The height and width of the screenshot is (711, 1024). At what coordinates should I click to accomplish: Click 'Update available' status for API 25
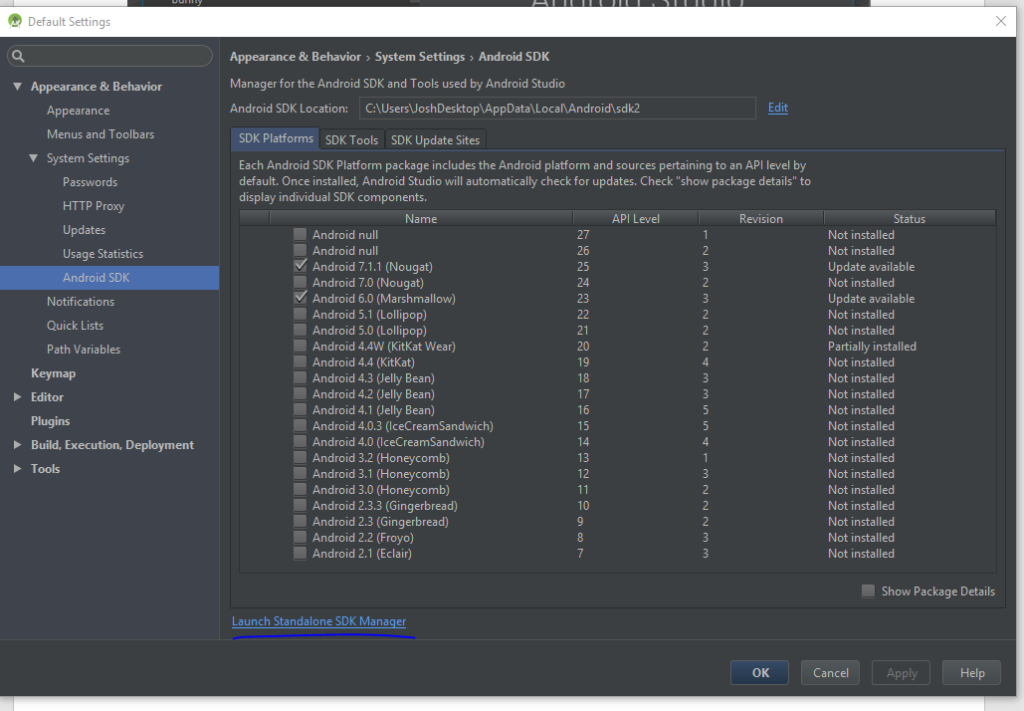pos(871,266)
